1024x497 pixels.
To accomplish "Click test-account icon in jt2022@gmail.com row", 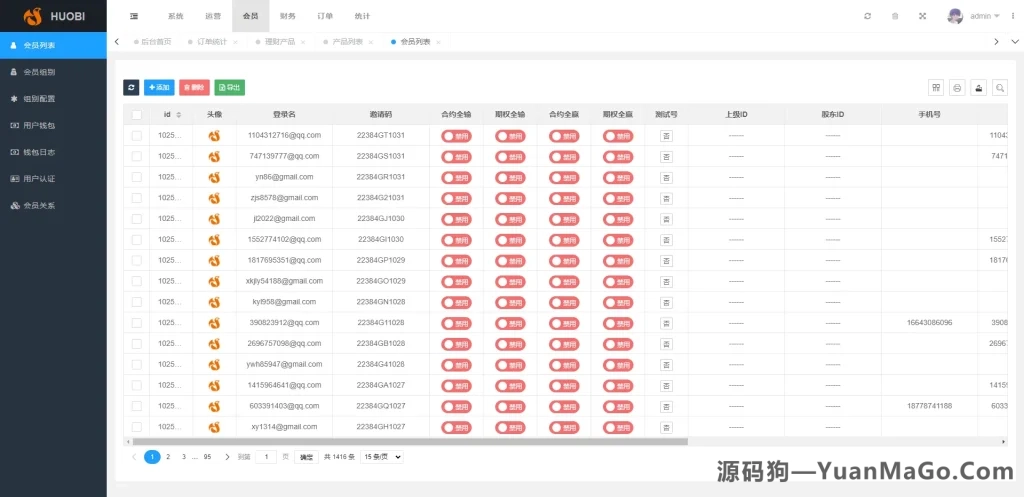I will click(x=666, y=219).
